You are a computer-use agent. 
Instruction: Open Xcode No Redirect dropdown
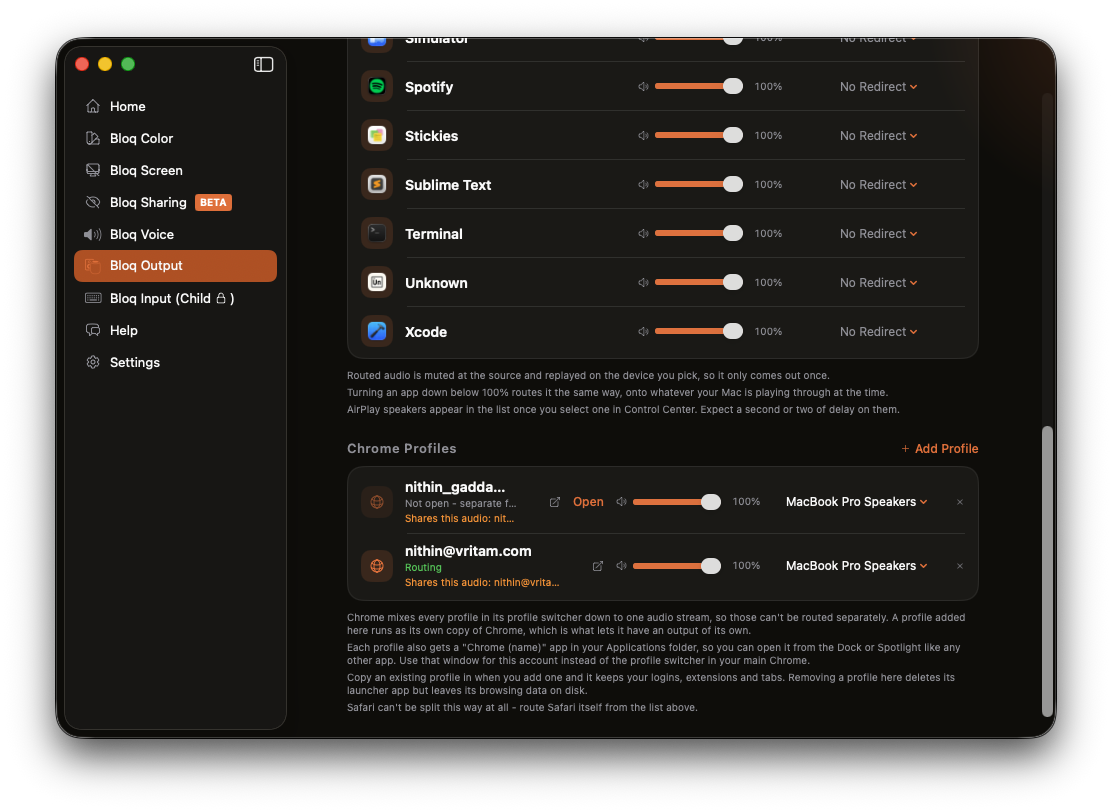tap(878, 331)
